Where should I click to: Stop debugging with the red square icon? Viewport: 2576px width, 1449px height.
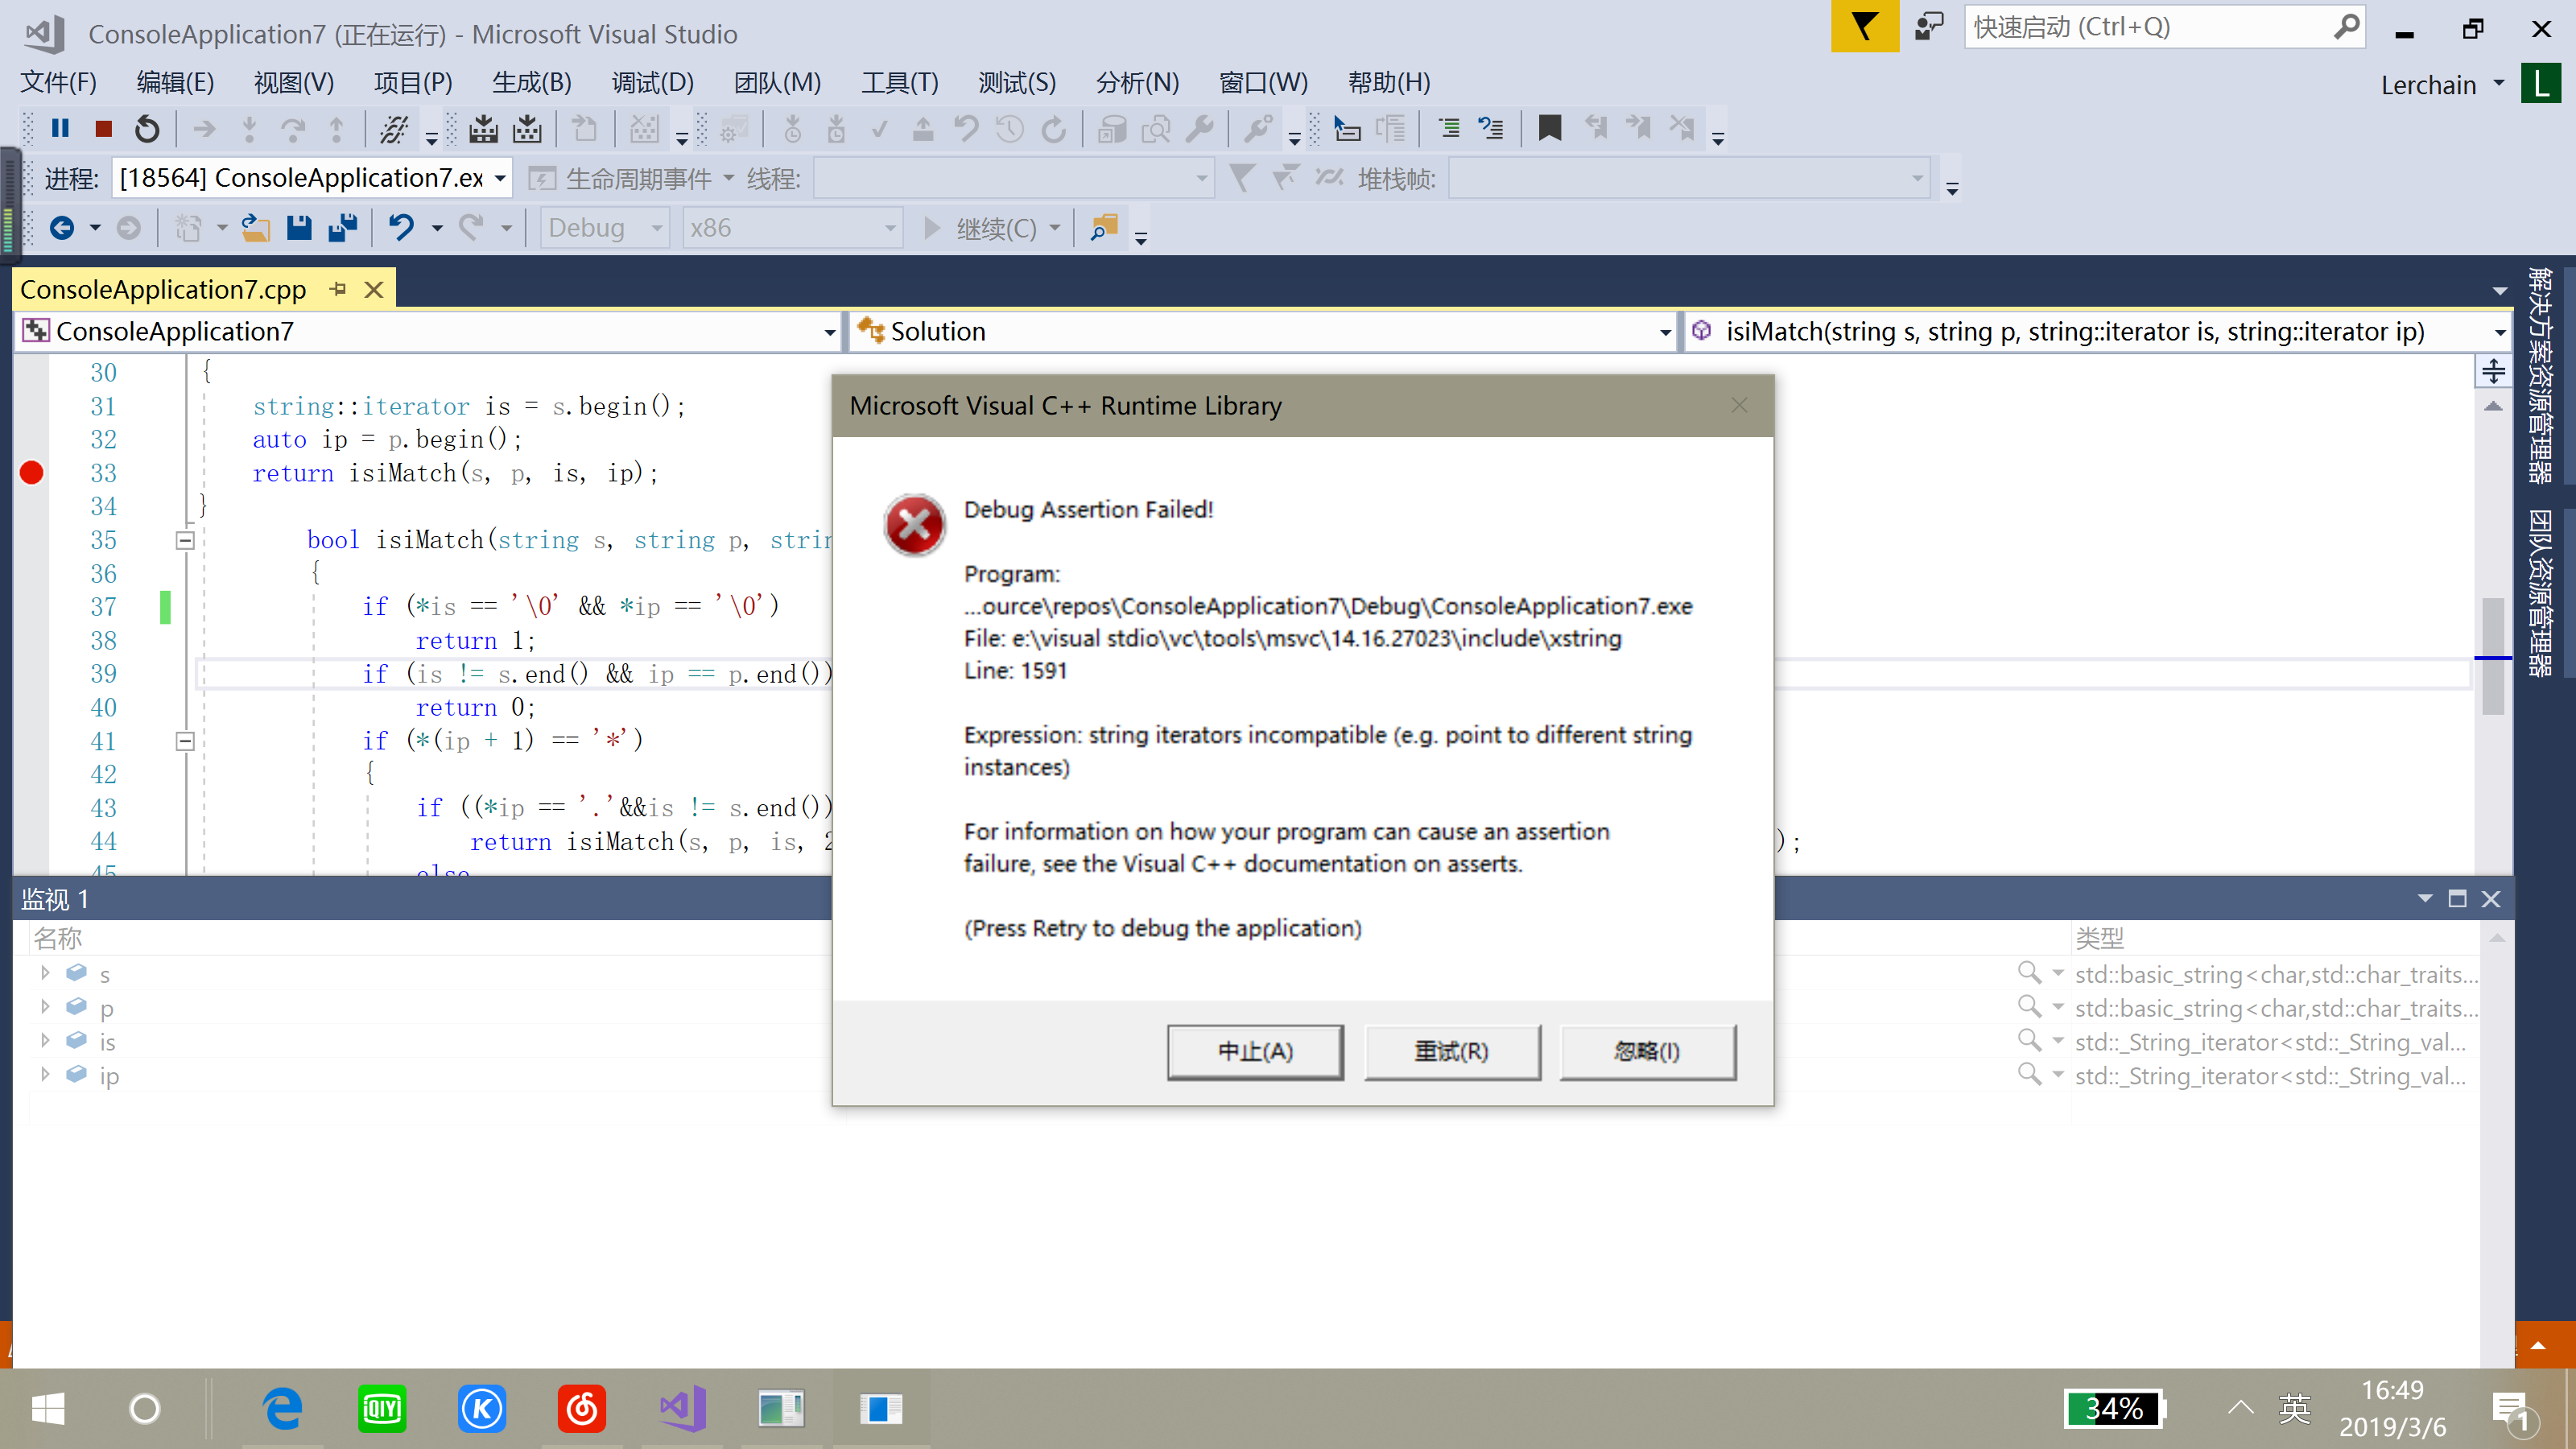tap(103, 129)
